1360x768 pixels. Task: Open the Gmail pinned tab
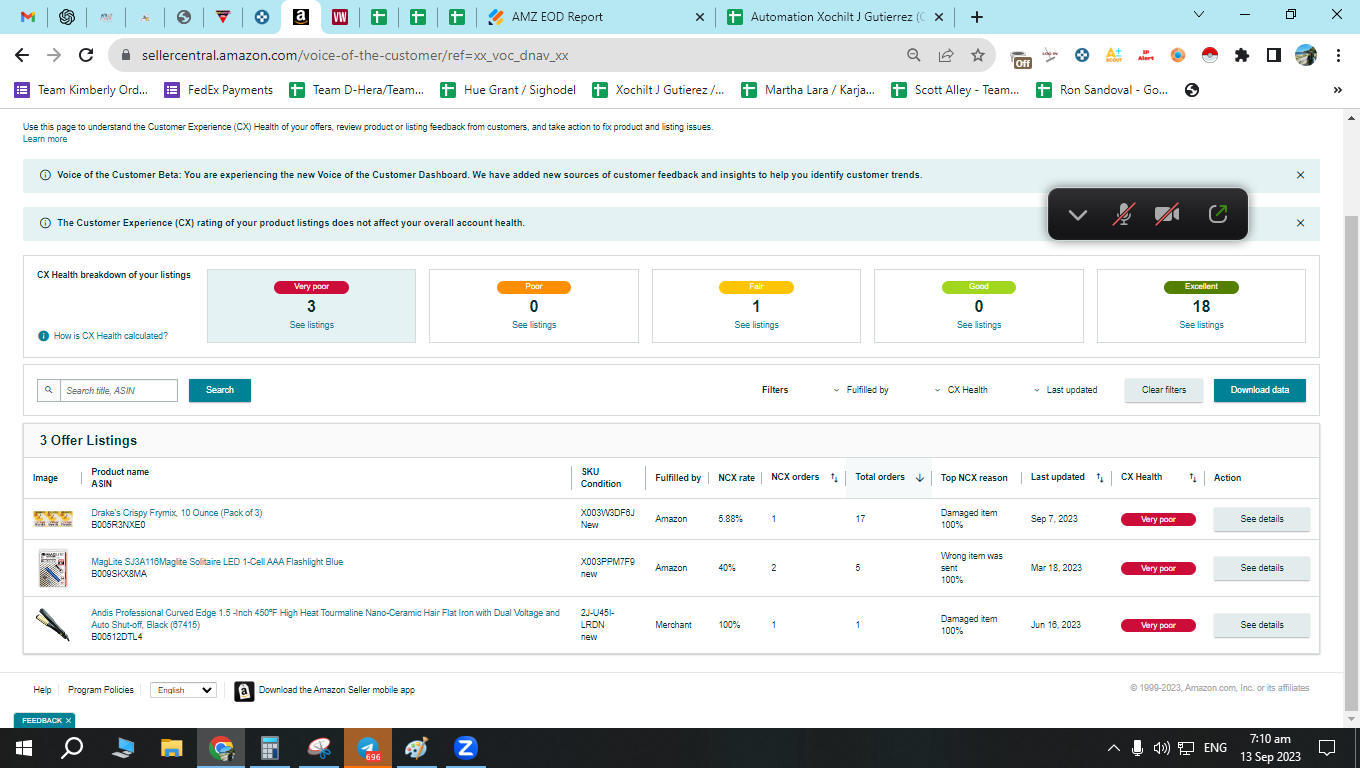28,17
